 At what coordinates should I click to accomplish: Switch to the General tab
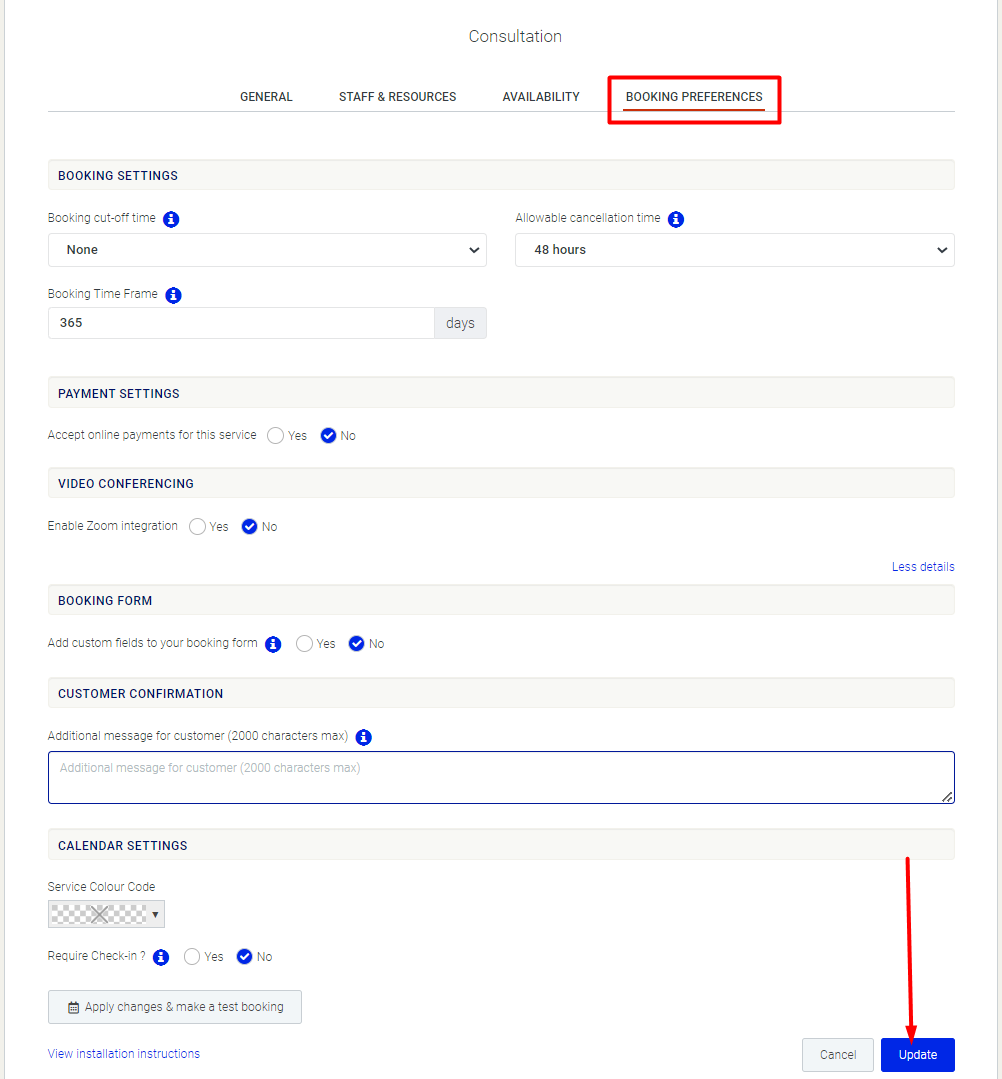[266, 97]
